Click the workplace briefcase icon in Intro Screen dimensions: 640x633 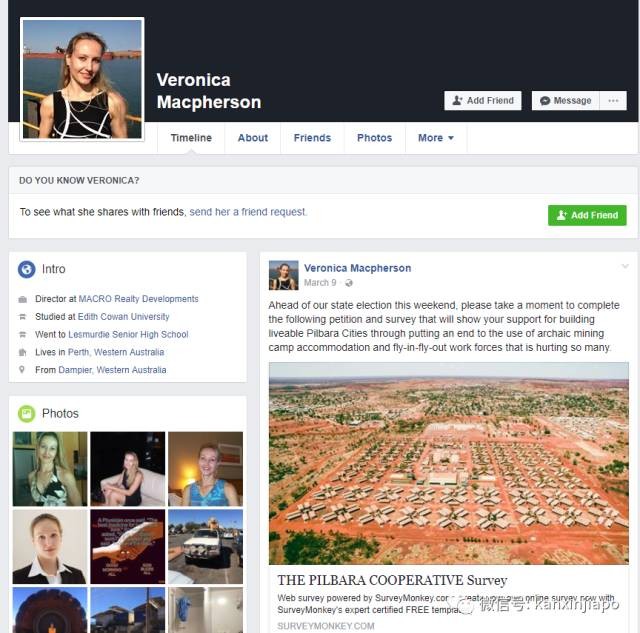(23, 300)
